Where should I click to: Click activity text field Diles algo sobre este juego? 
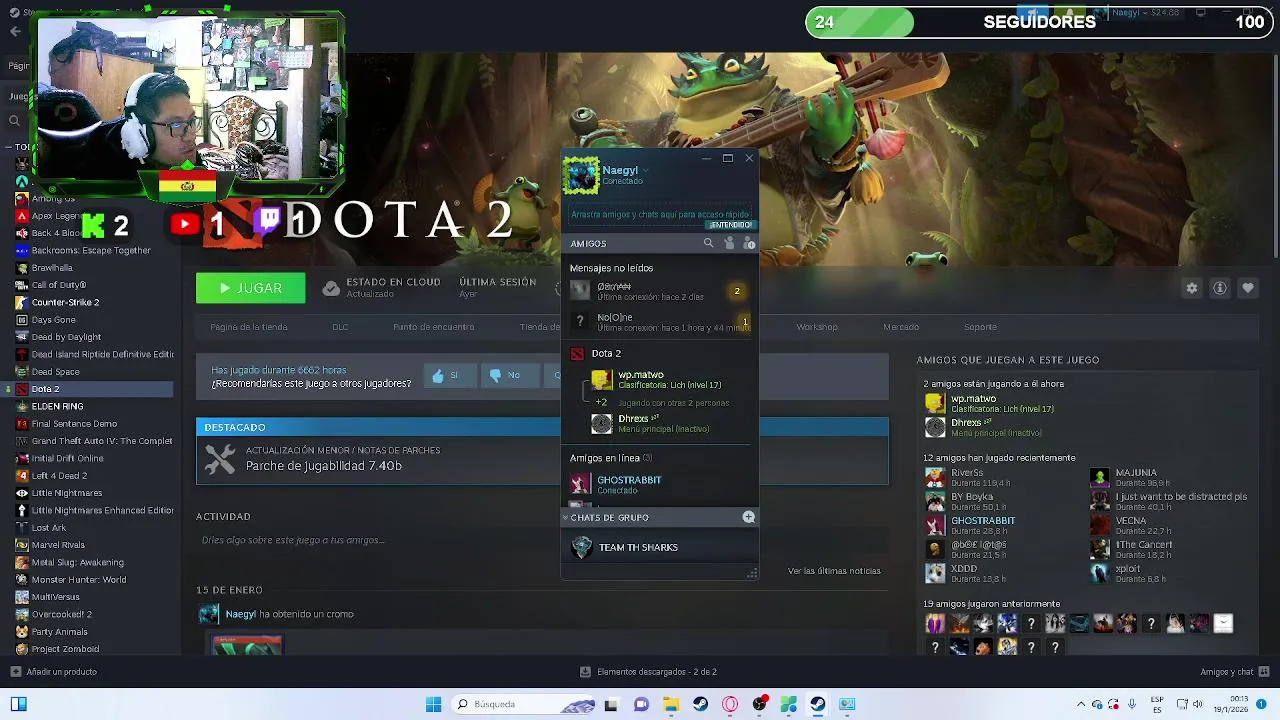coord(540,540)
